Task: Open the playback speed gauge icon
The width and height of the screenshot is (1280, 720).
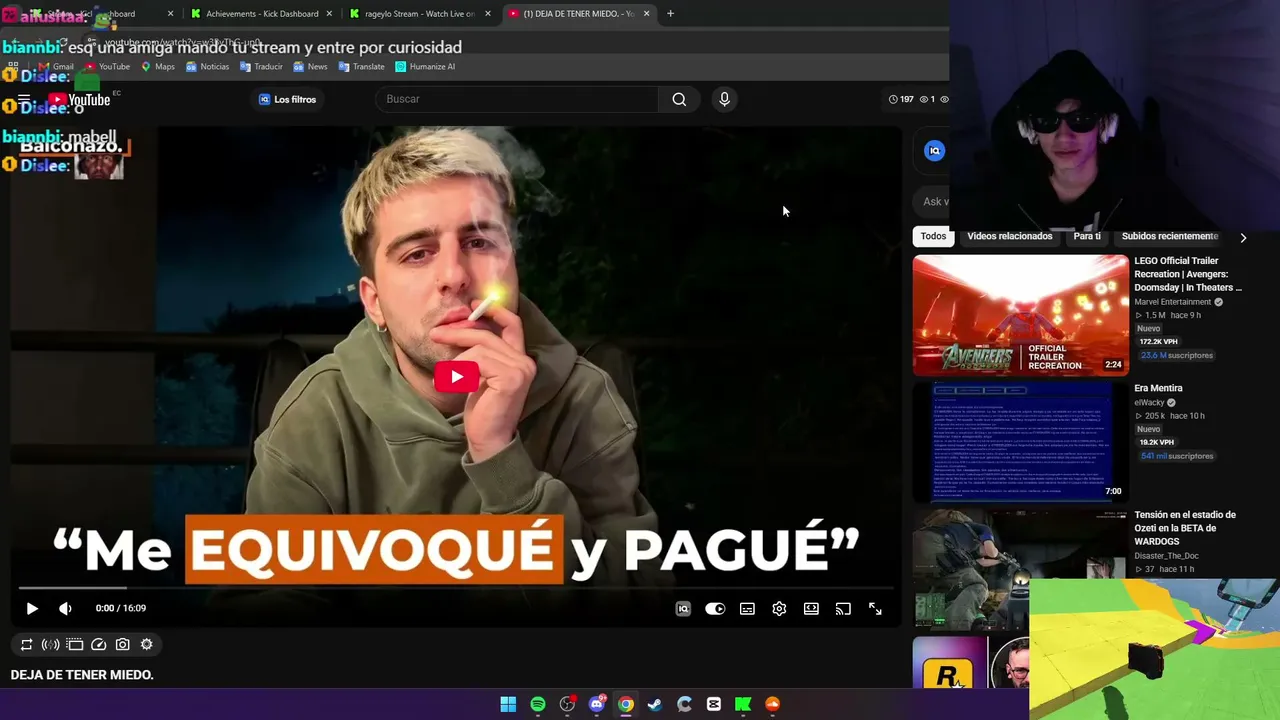Action: (x=99, y=645)
